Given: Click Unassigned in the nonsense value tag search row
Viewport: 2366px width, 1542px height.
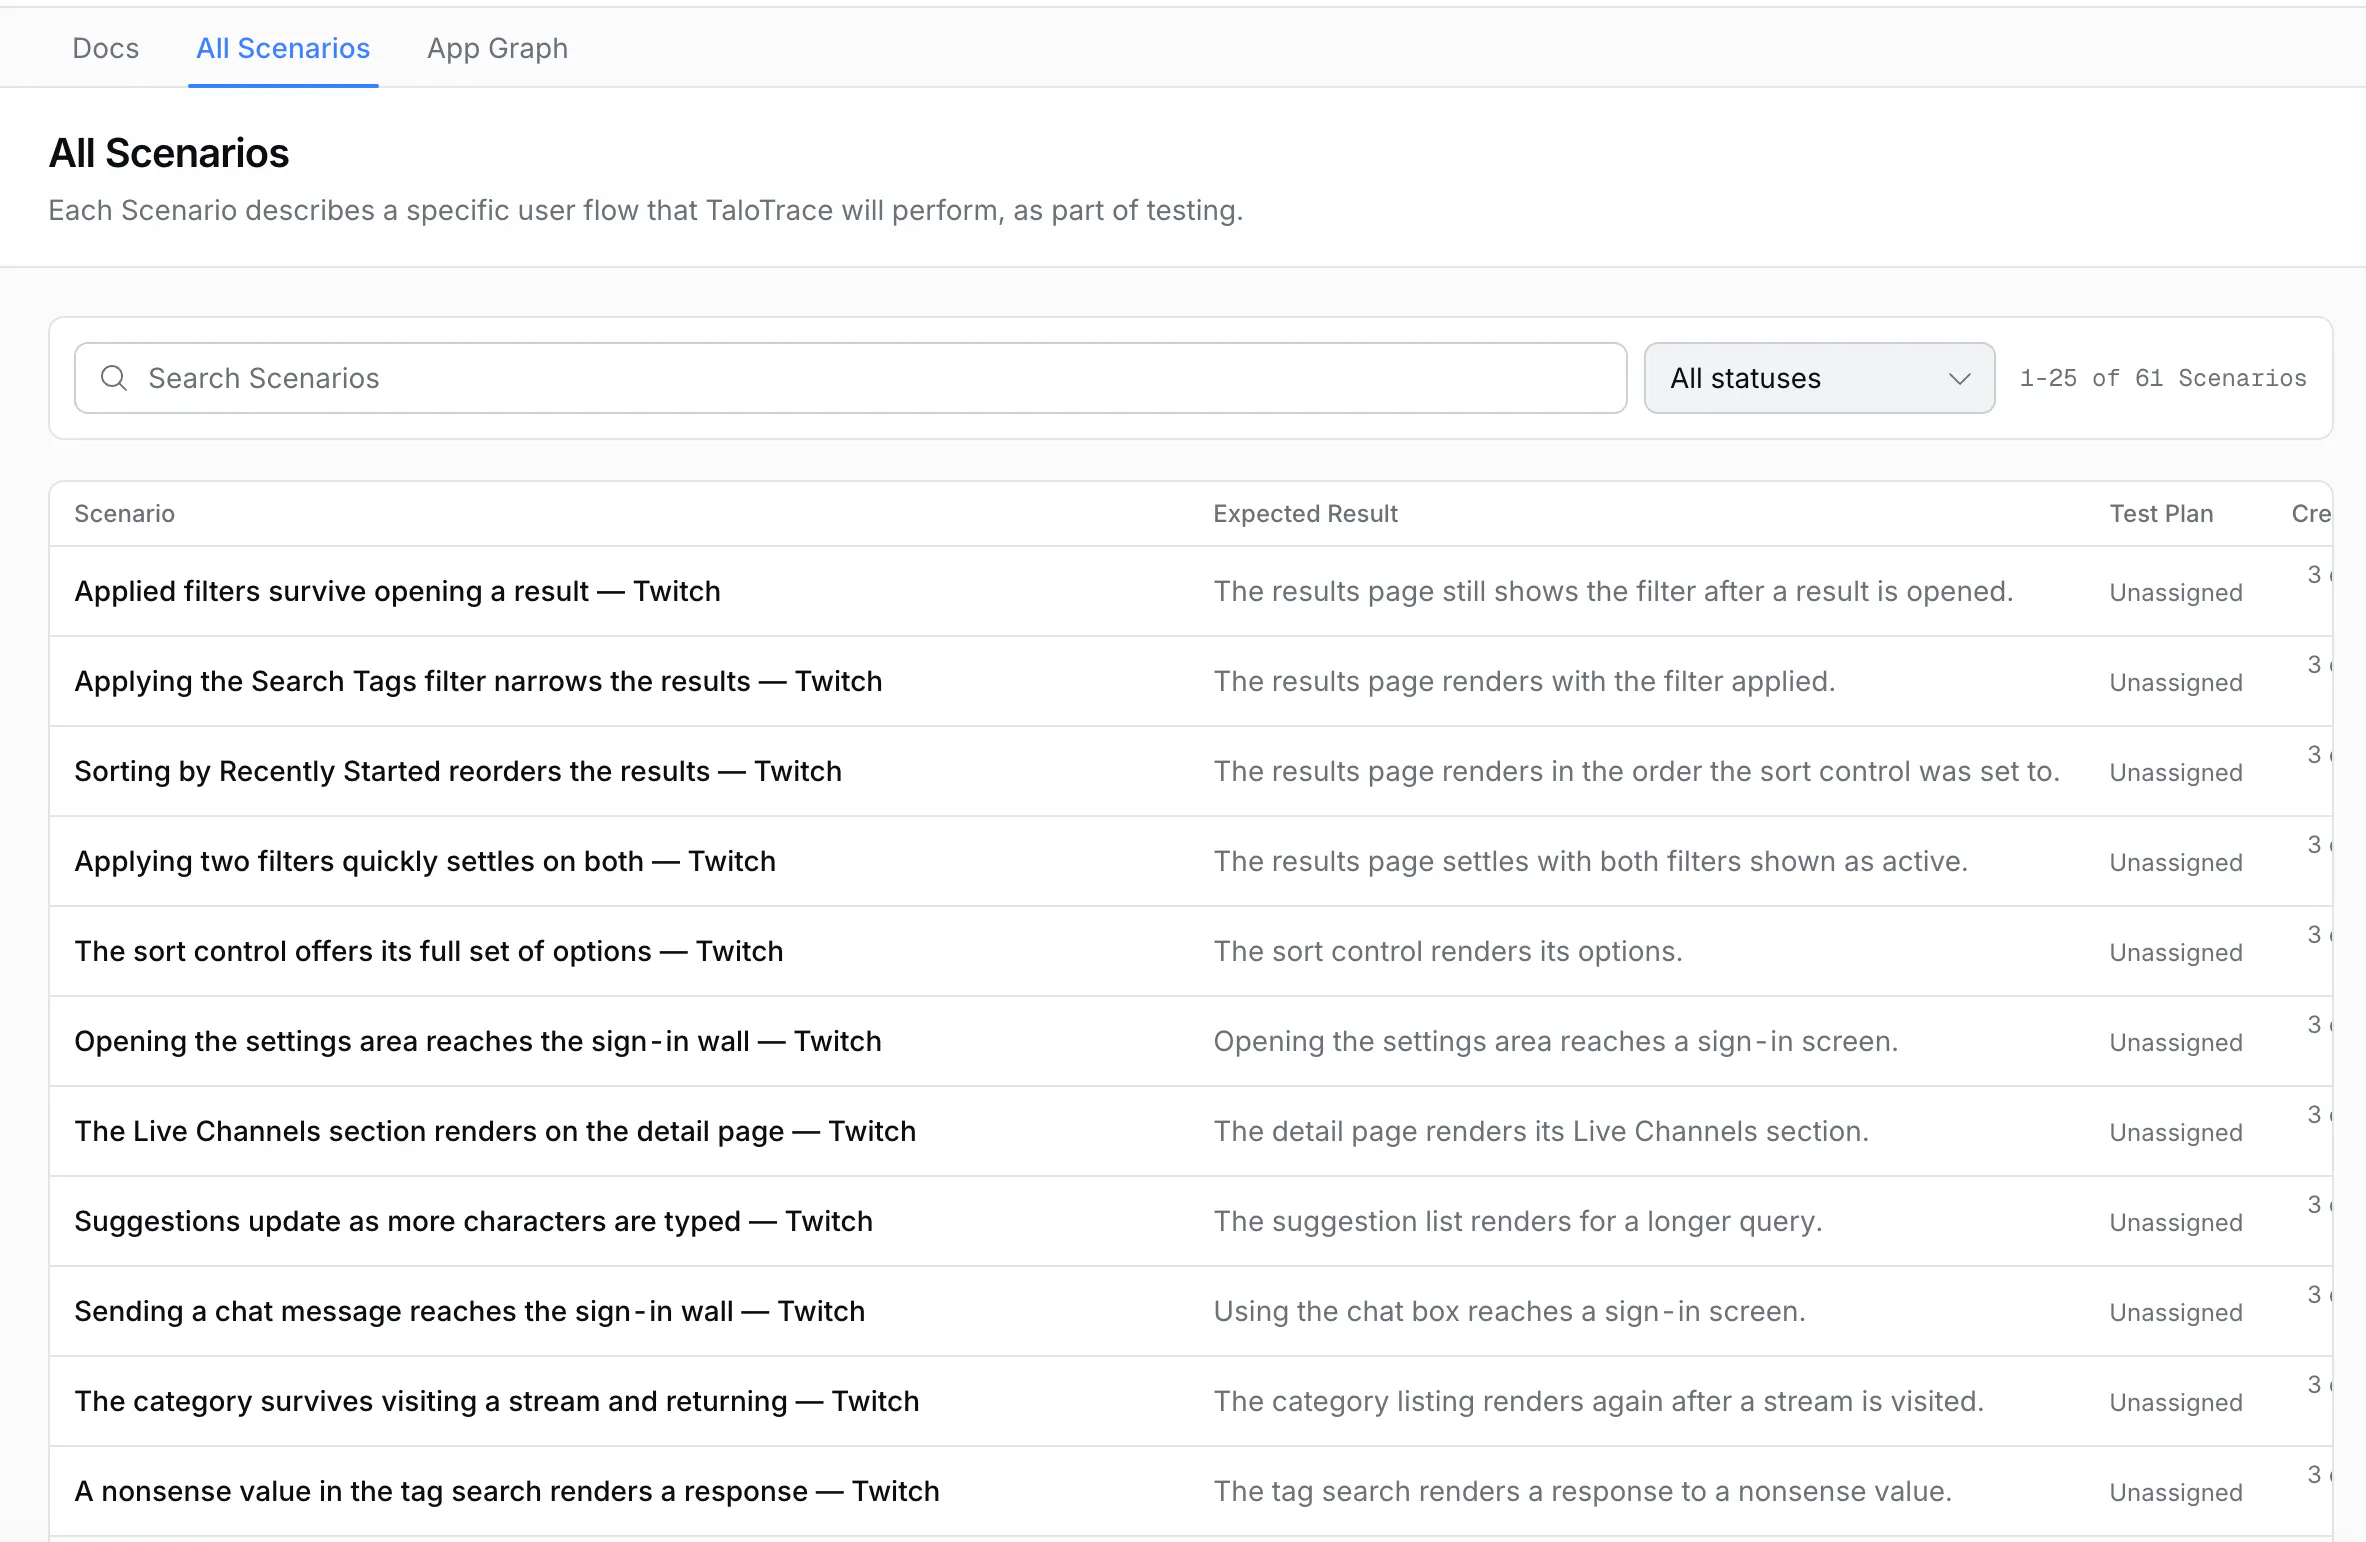Looking at the screenshot, I should (x=2175, y=1492).
